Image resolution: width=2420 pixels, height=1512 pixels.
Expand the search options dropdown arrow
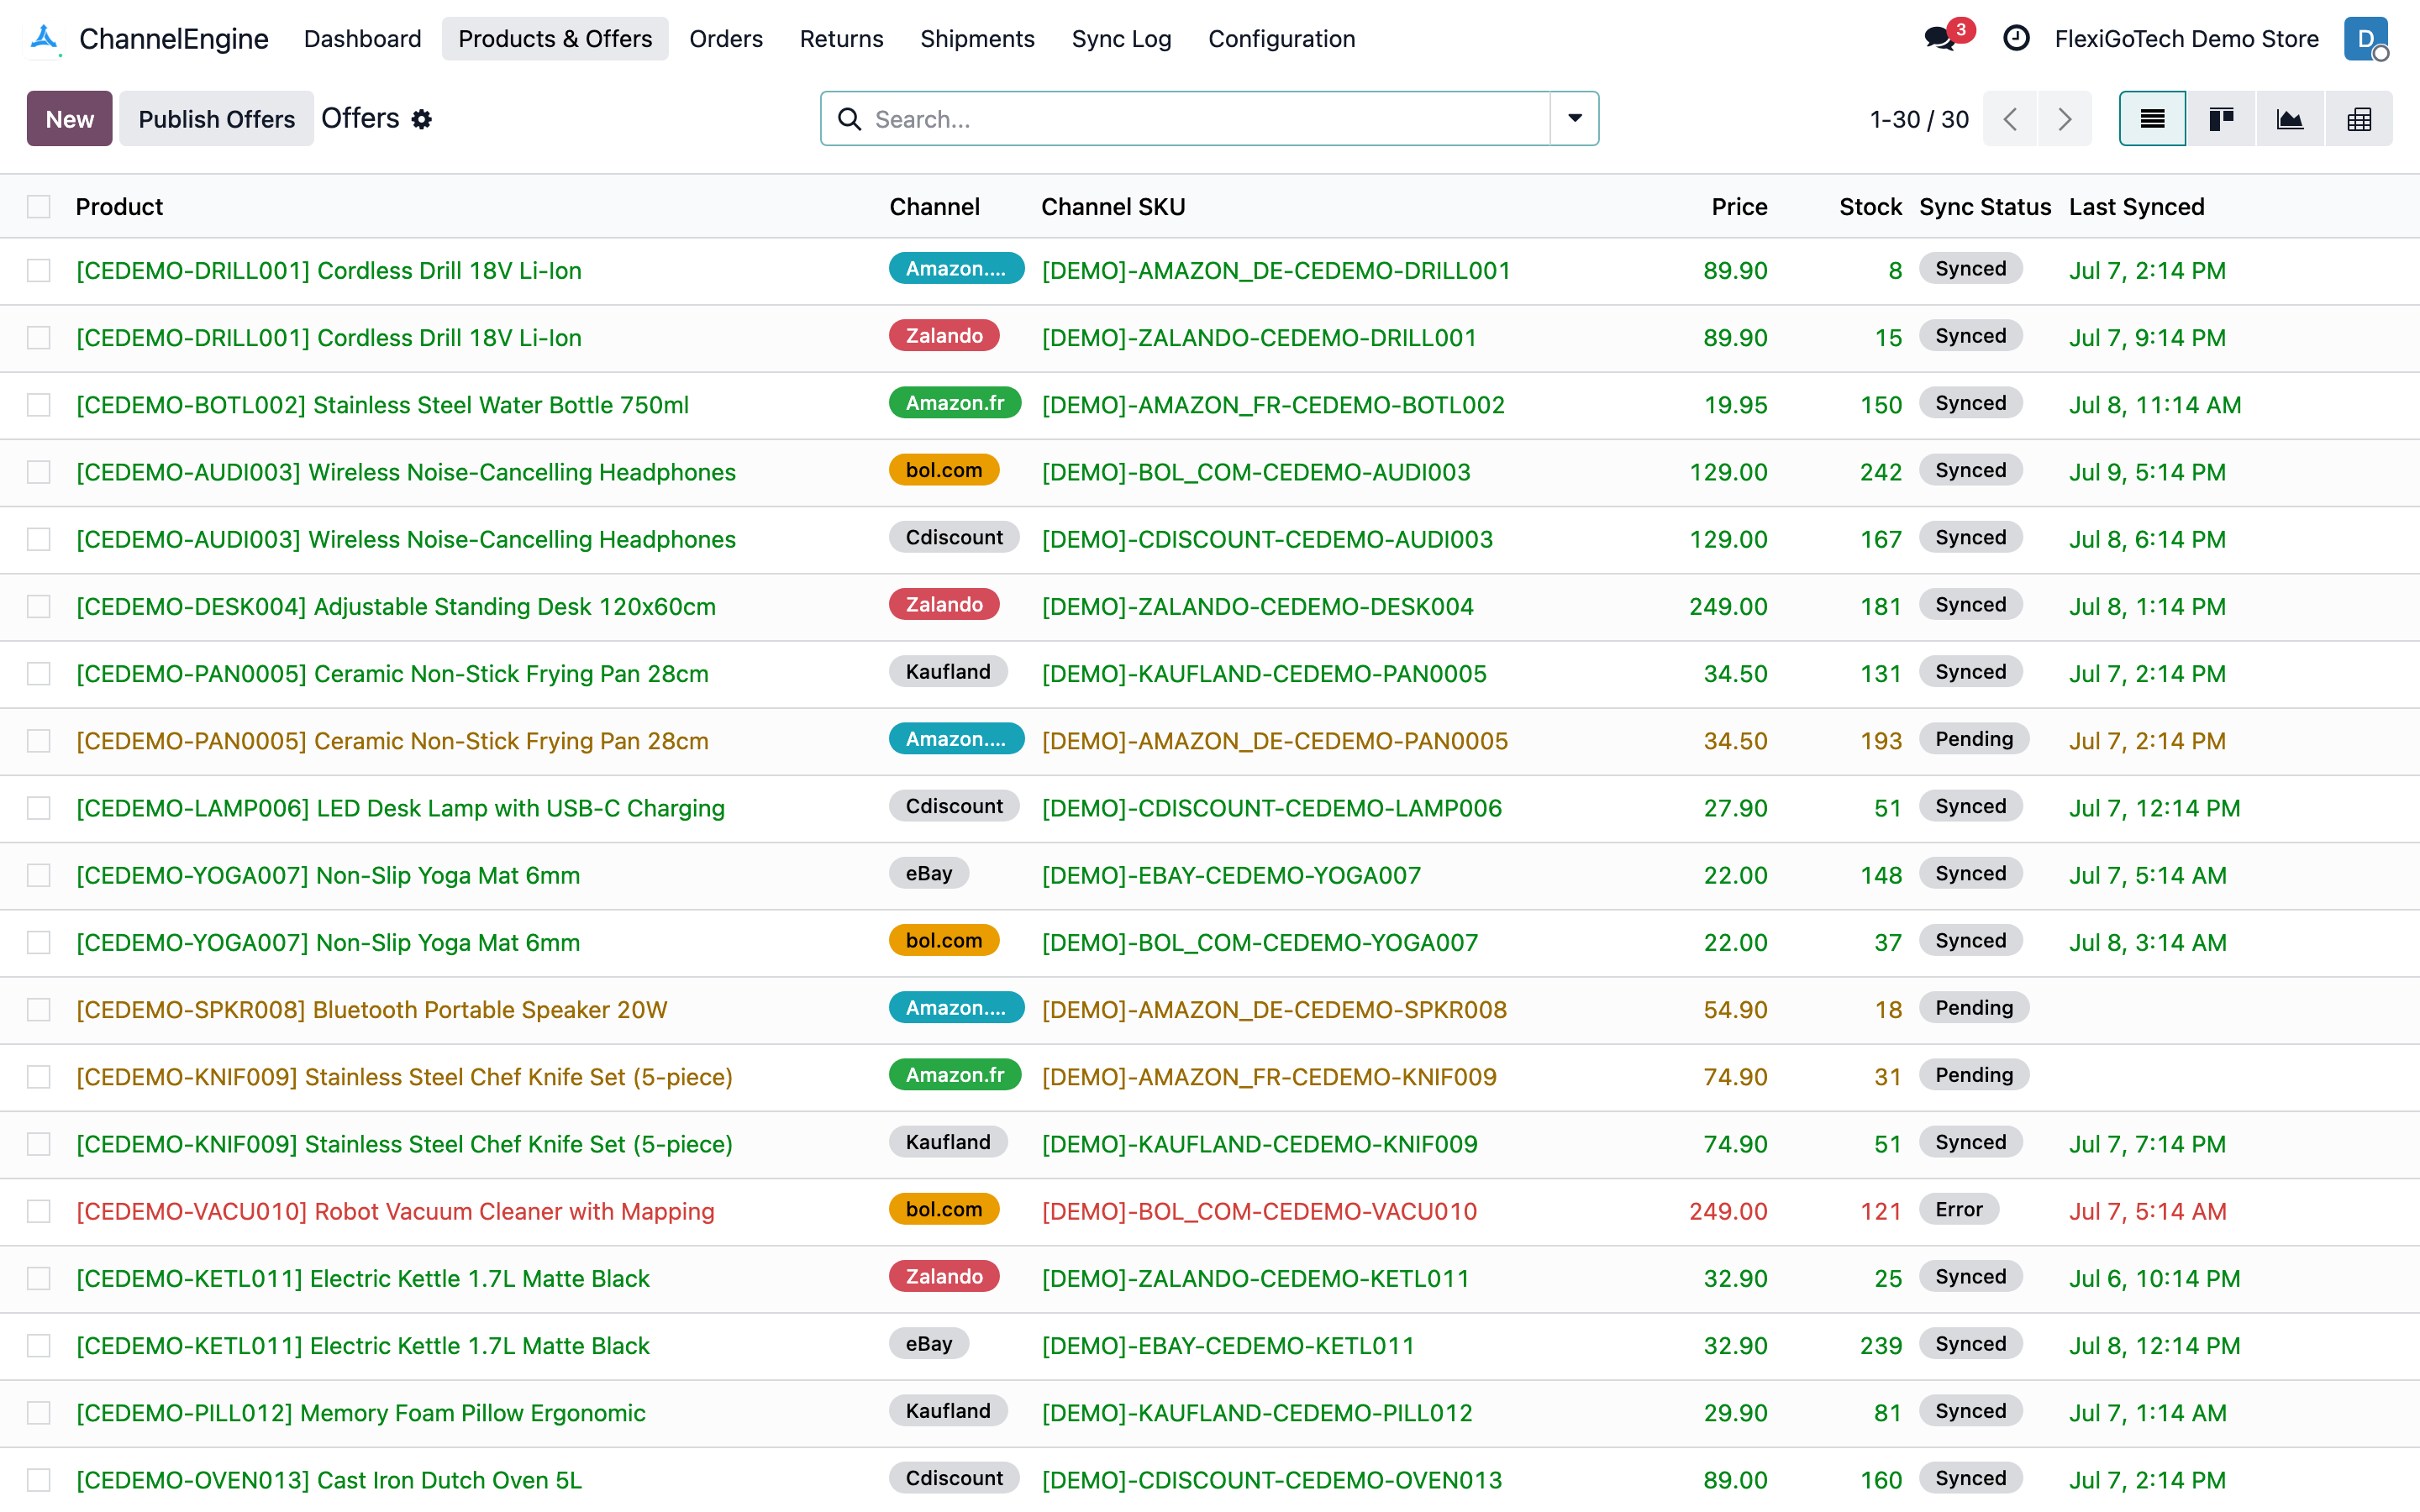point(1575,119)
